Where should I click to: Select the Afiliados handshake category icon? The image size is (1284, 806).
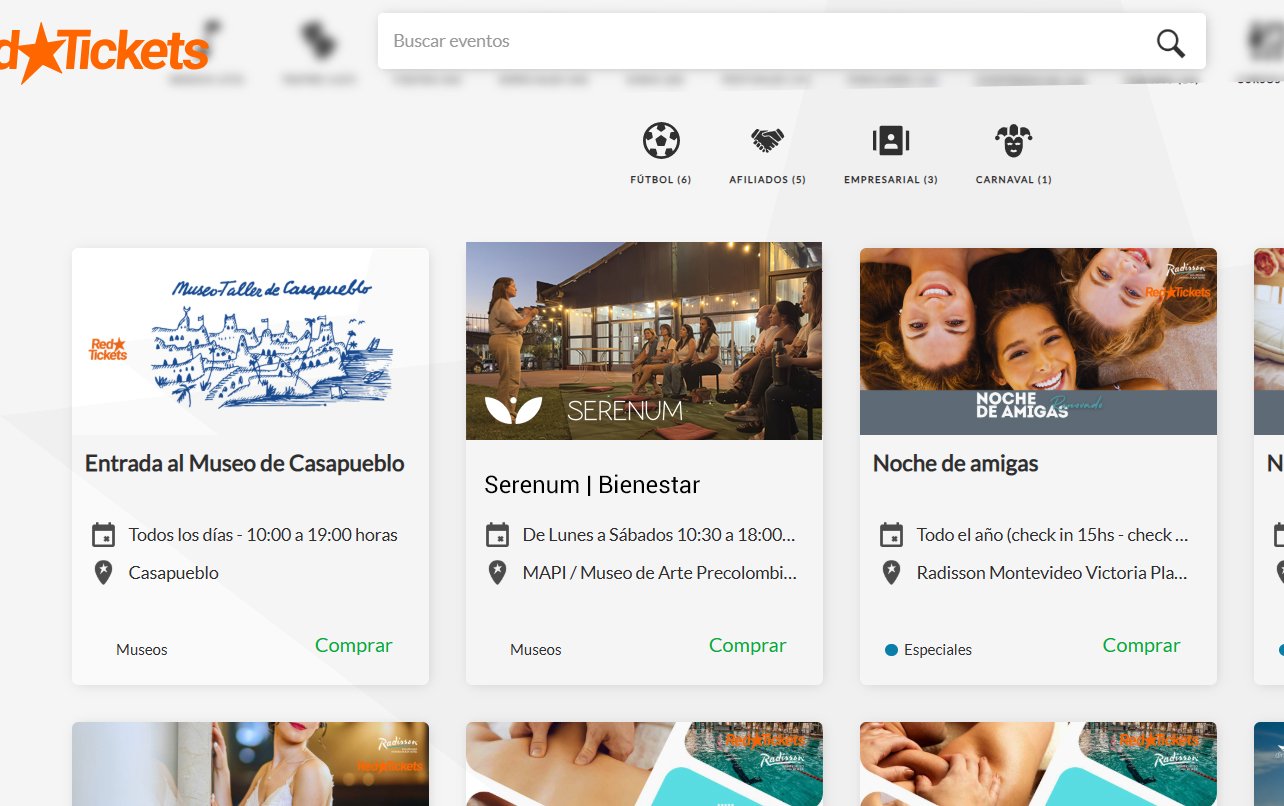[x=767, y=140]
